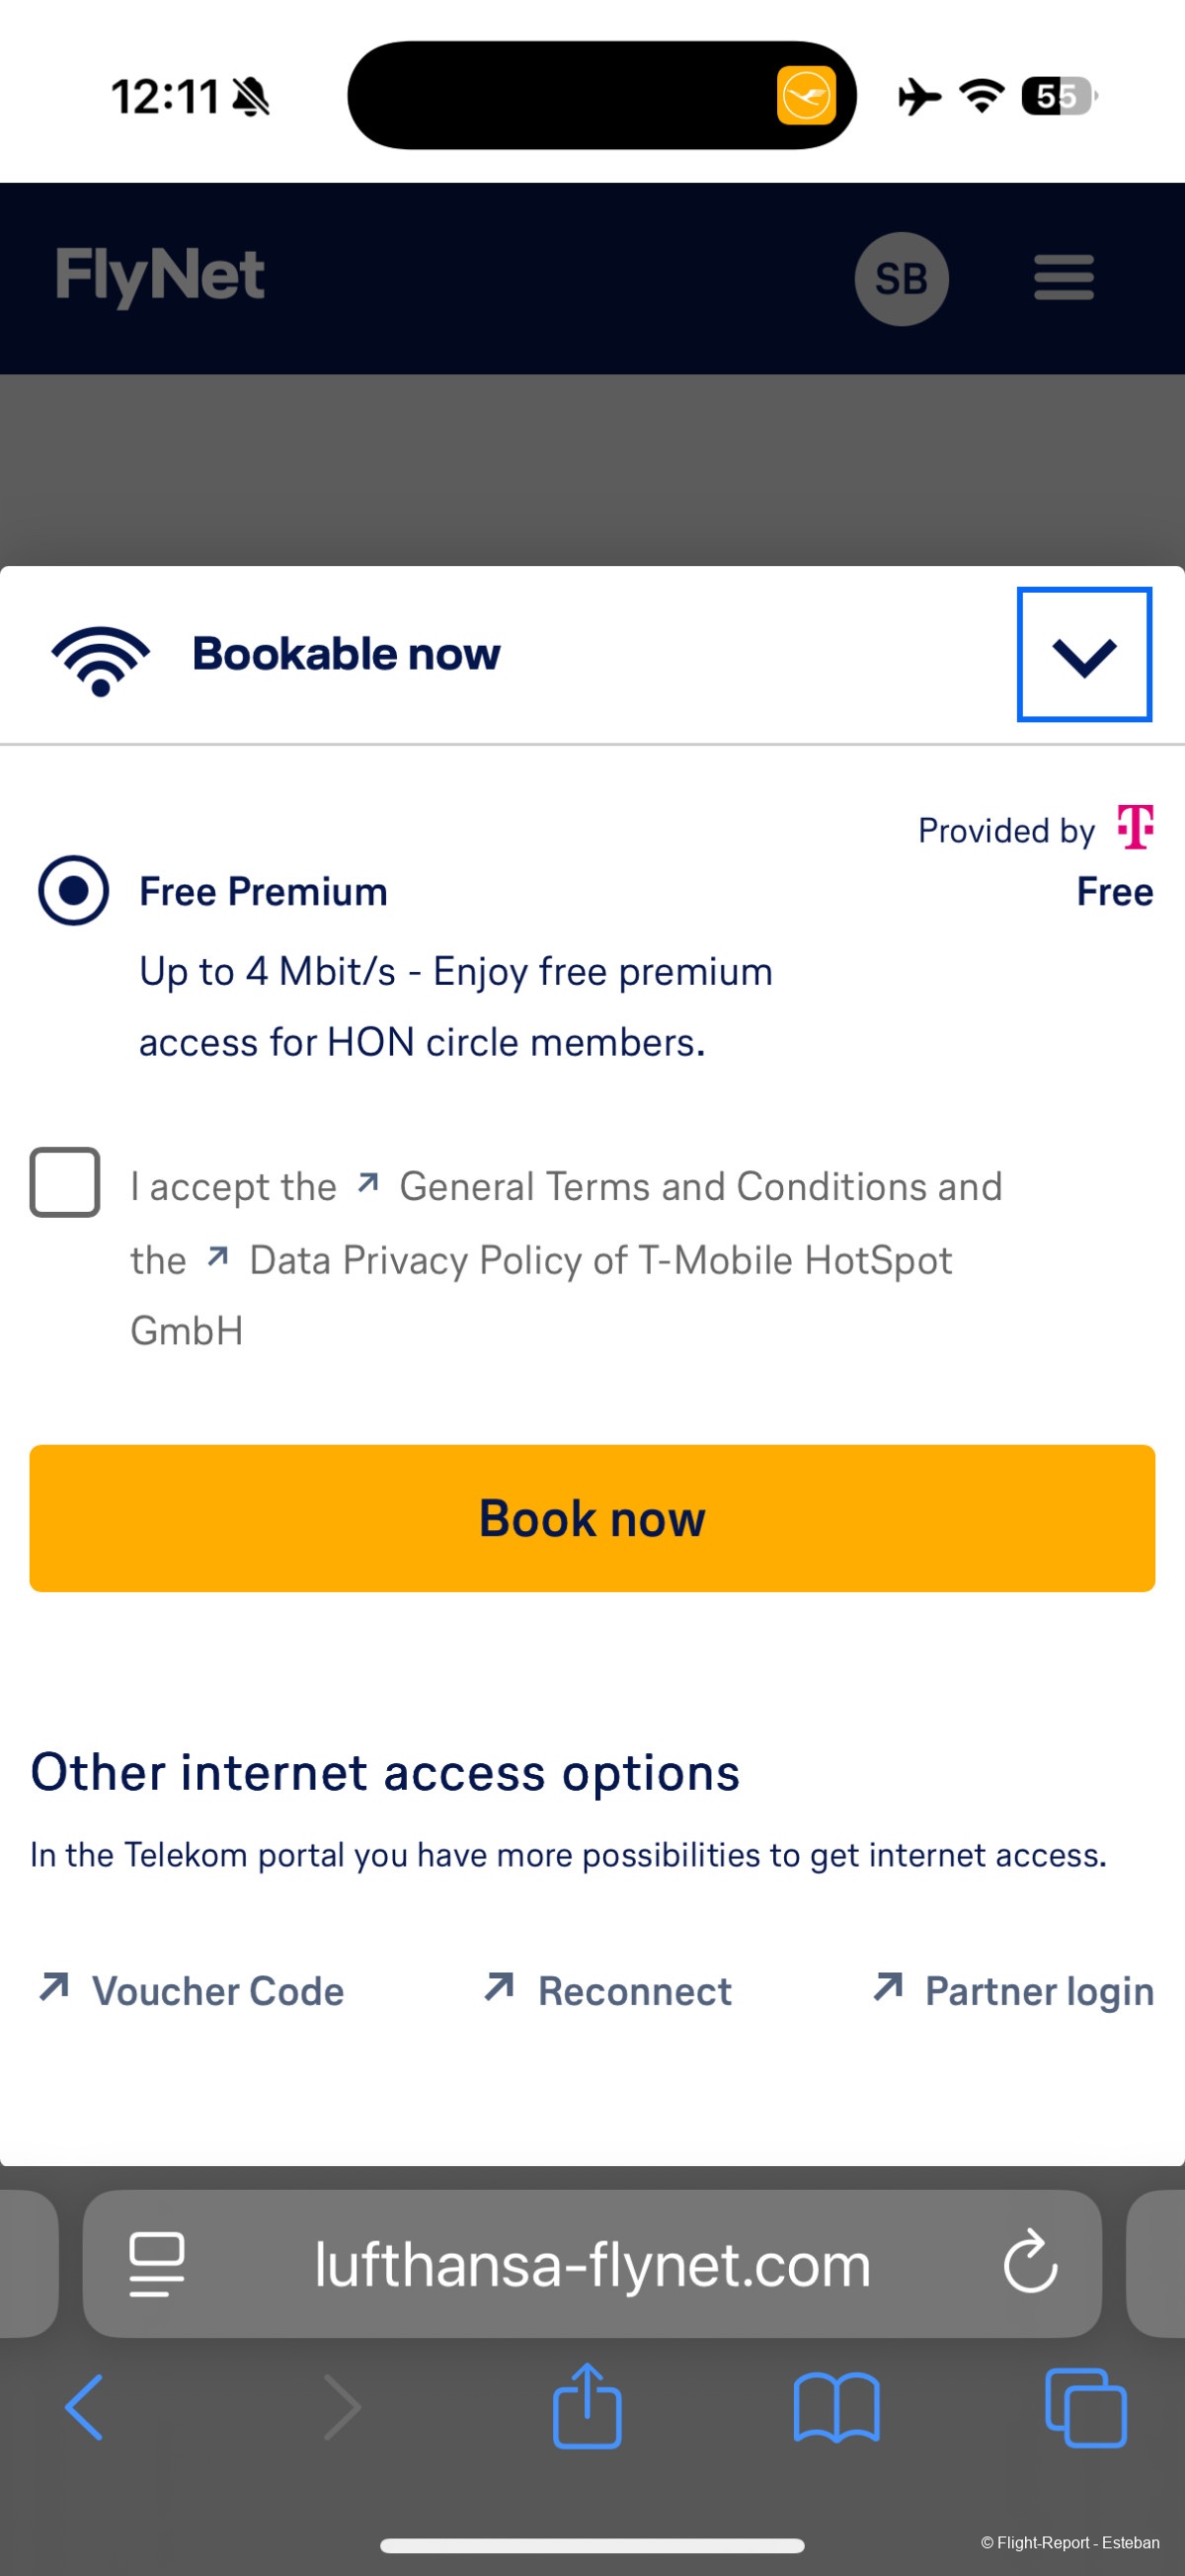Select the Free Premium radio option
Viewport: 1185px width, 2576px height.
73,890
